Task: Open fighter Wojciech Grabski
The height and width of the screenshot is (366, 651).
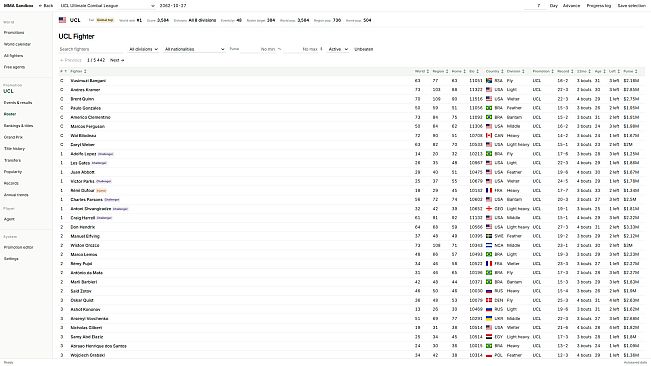Action: (x=88, y=355)
